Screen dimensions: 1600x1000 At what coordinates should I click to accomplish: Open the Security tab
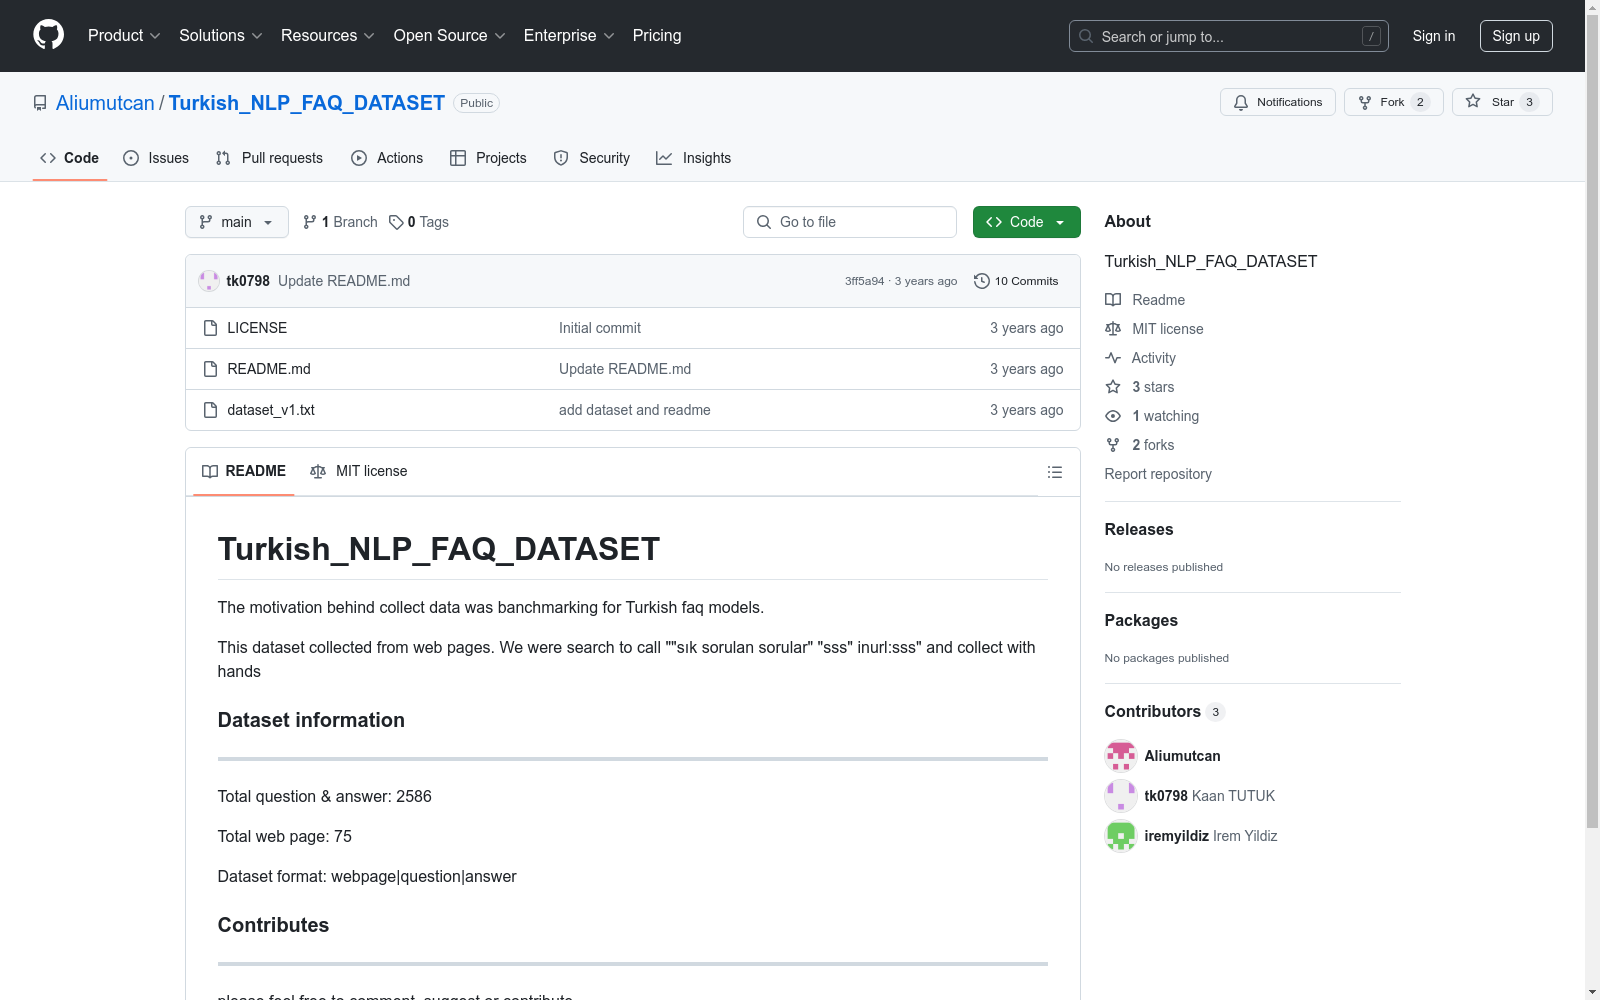pyautogui.click(x=592, y=158)
